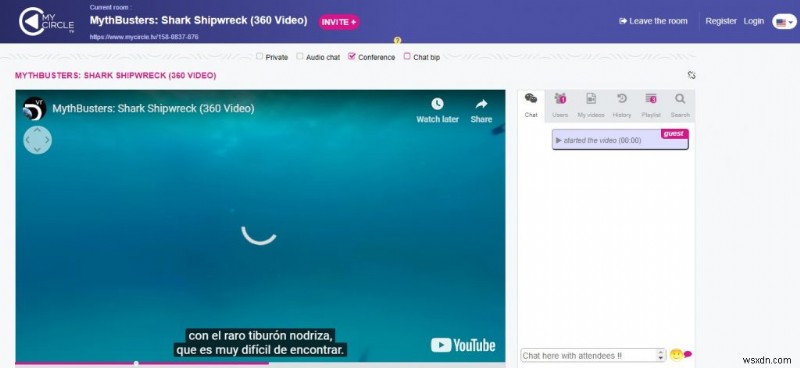Screen dimensions: 800x368
Task: Click the YouTube logo in the video
Action: pos(463,345)
